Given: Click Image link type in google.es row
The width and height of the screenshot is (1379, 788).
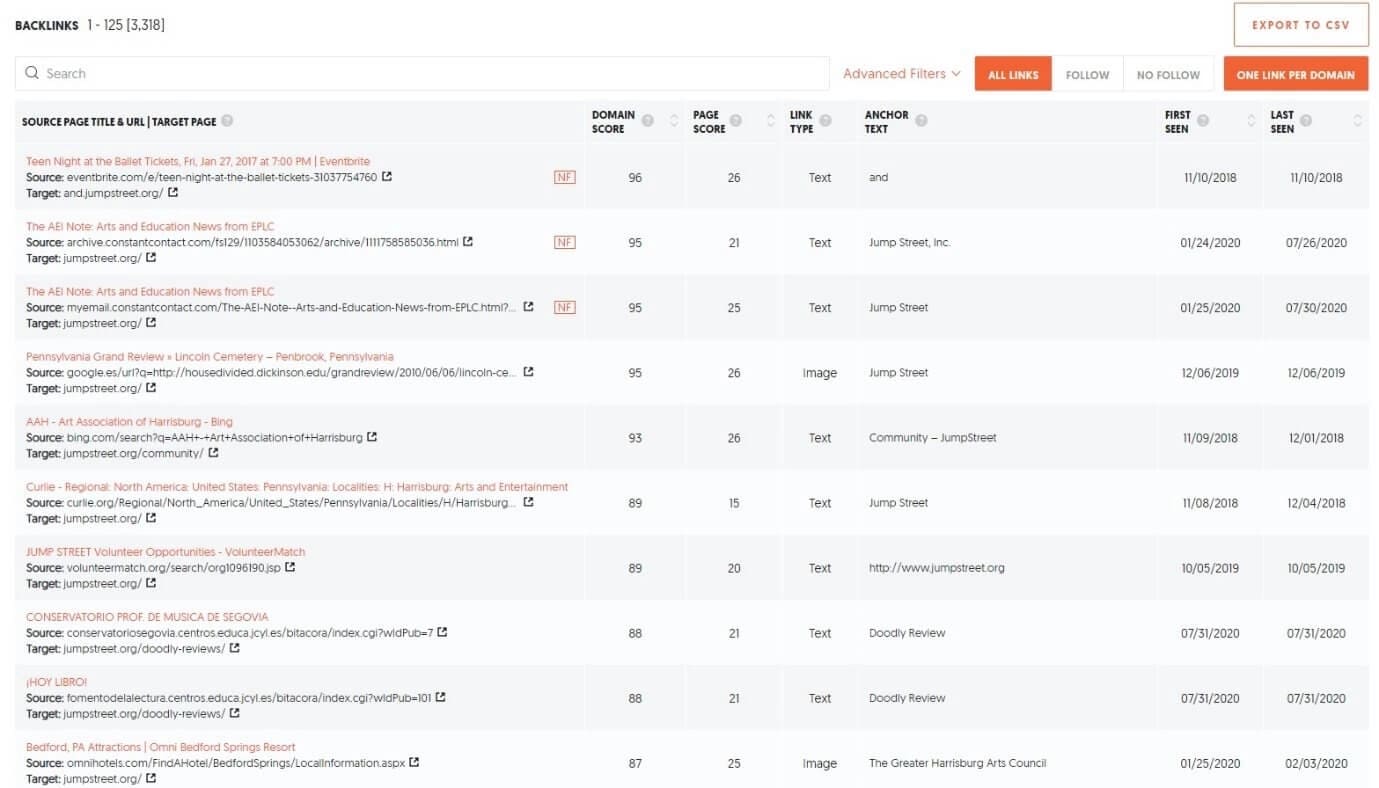Looking at the screenshot, I should coord(819,372).
